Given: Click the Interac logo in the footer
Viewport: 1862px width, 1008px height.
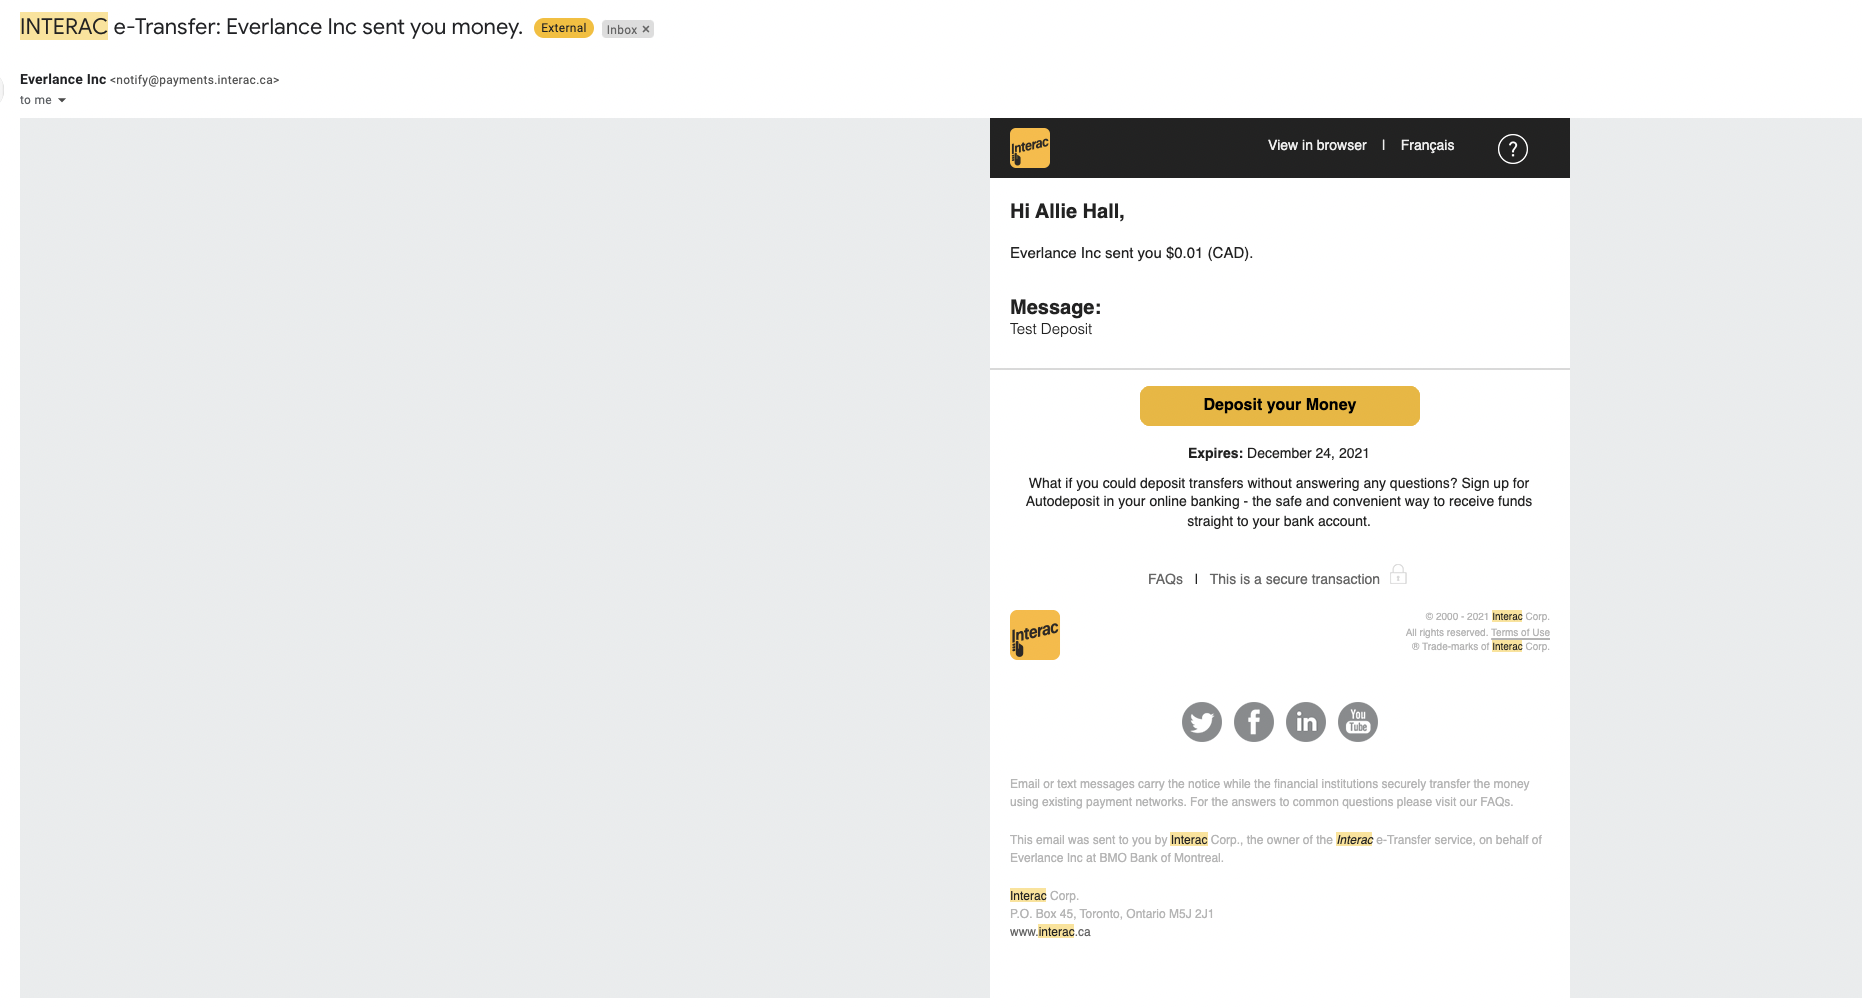Looking at the screenshot, I should coord(1034,635).
